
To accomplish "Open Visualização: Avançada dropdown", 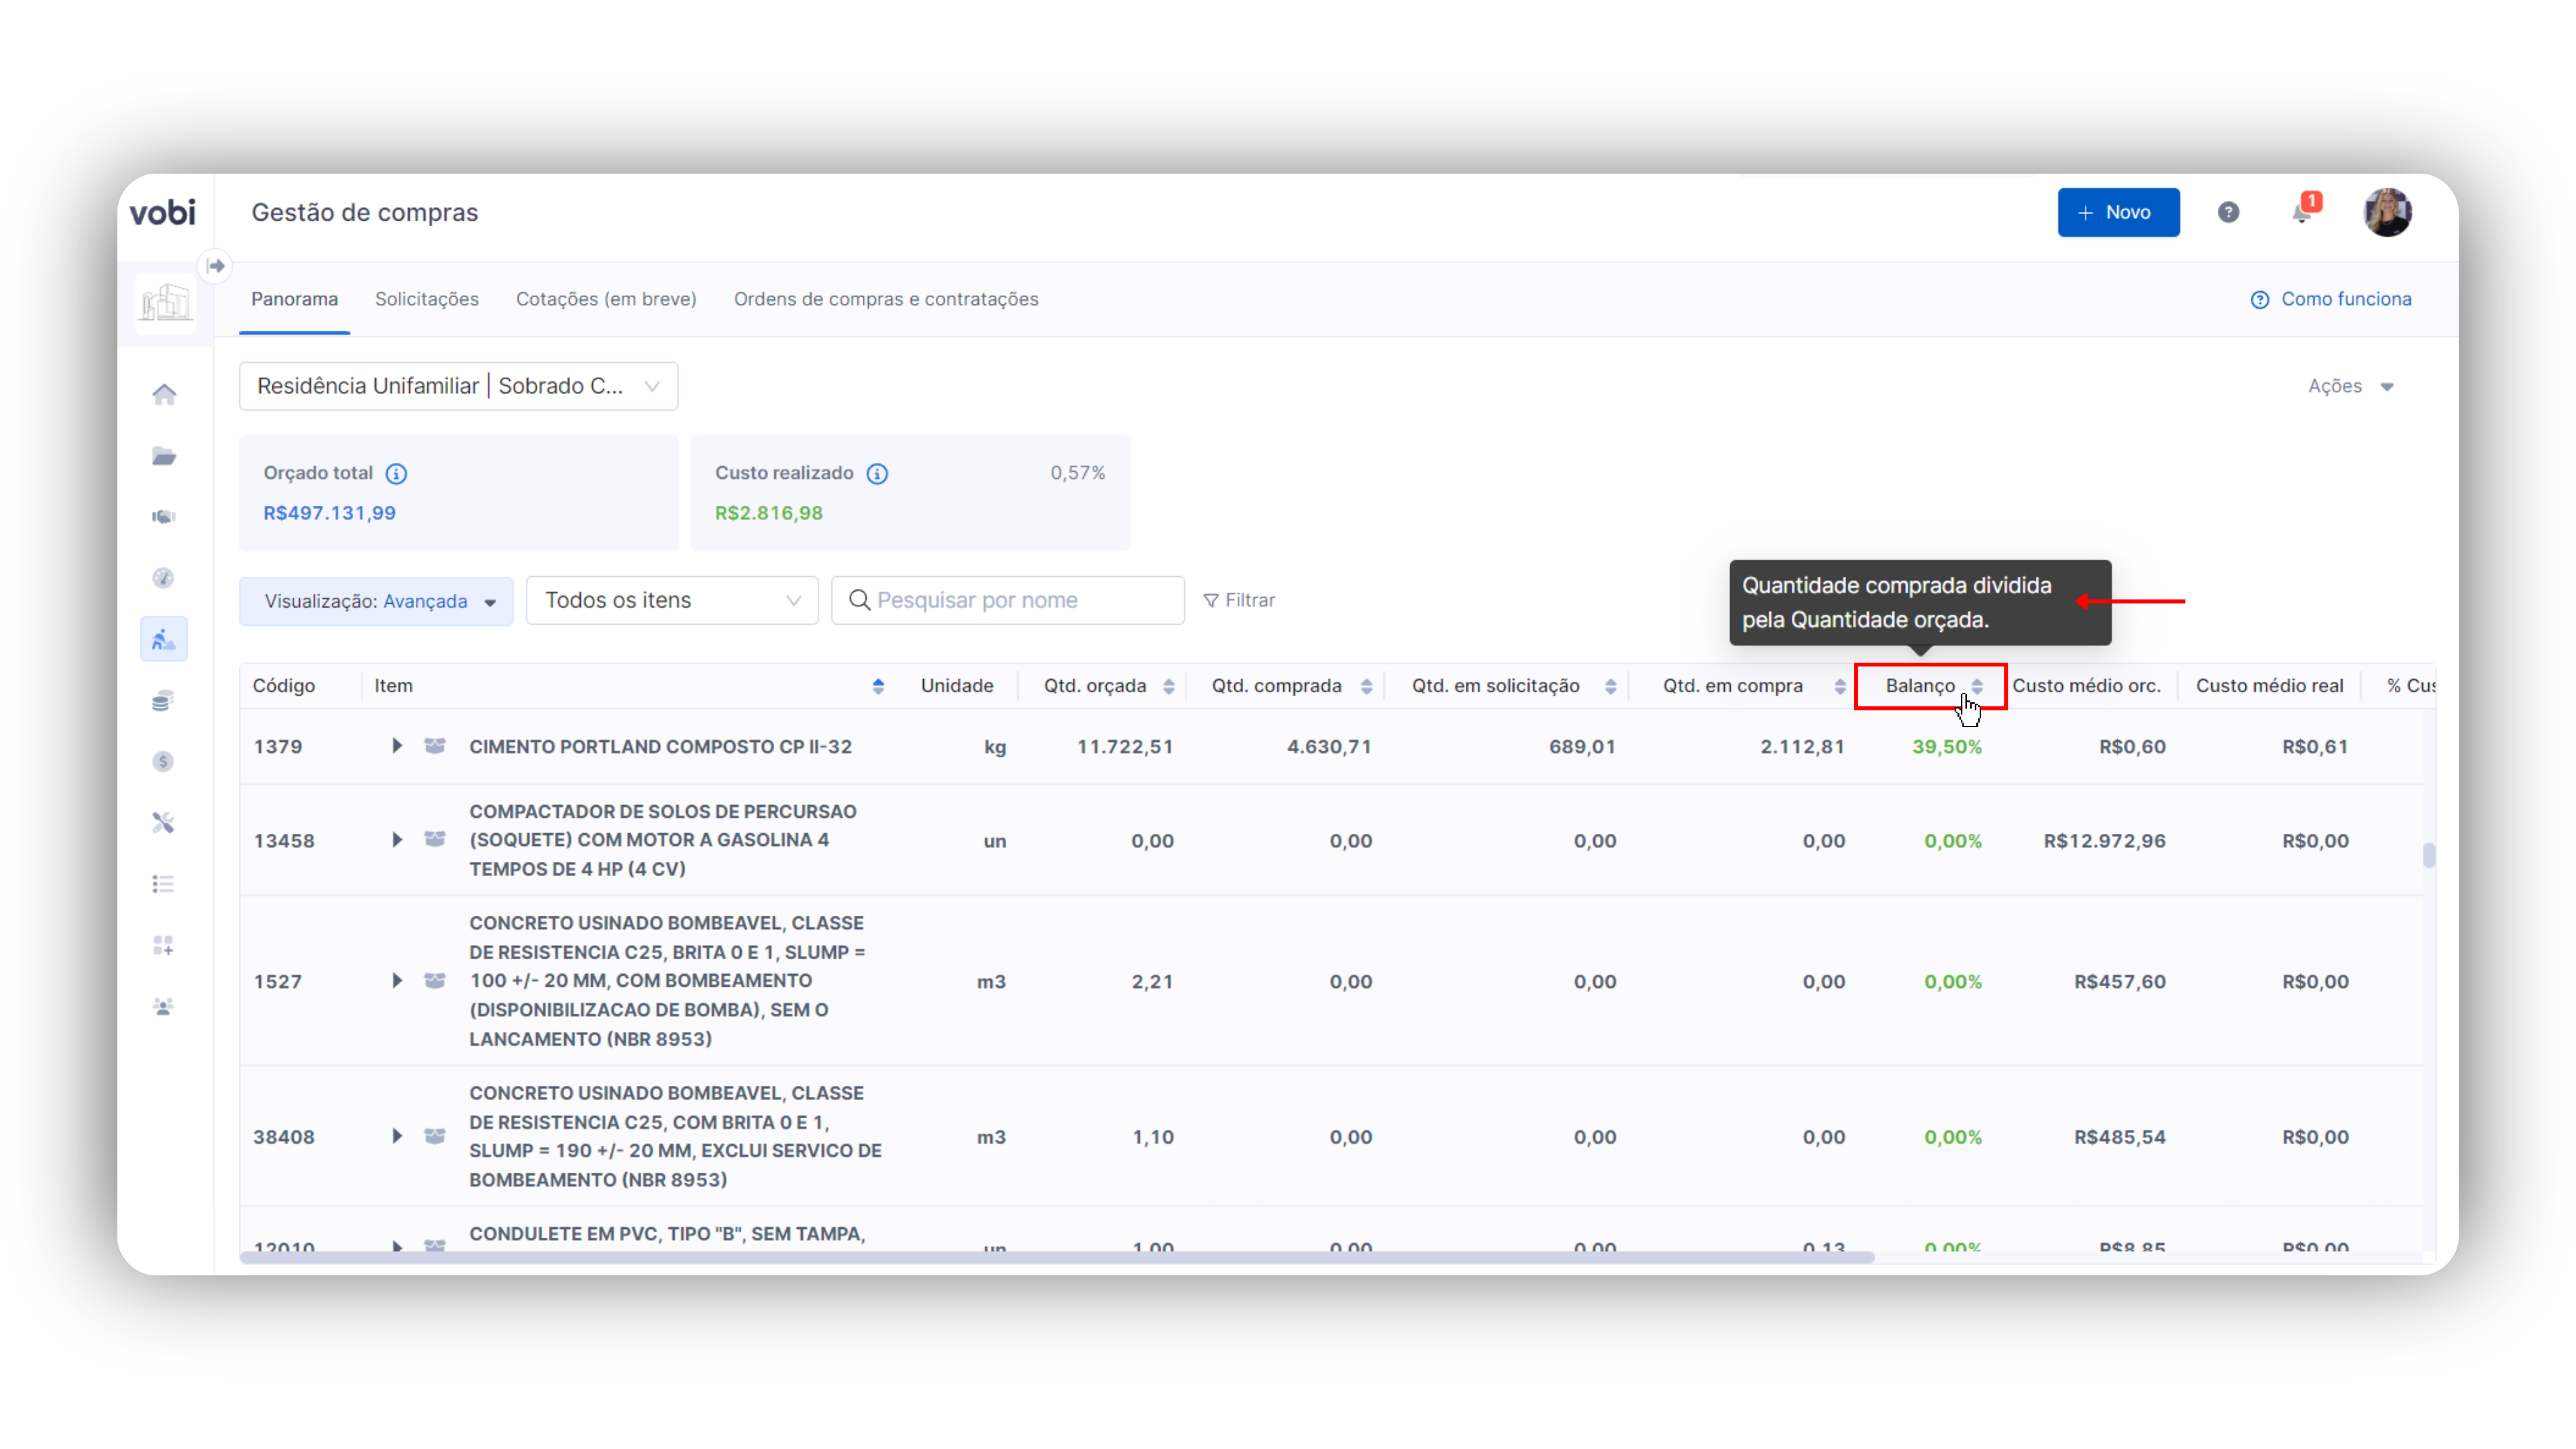I will click(376, 601).
